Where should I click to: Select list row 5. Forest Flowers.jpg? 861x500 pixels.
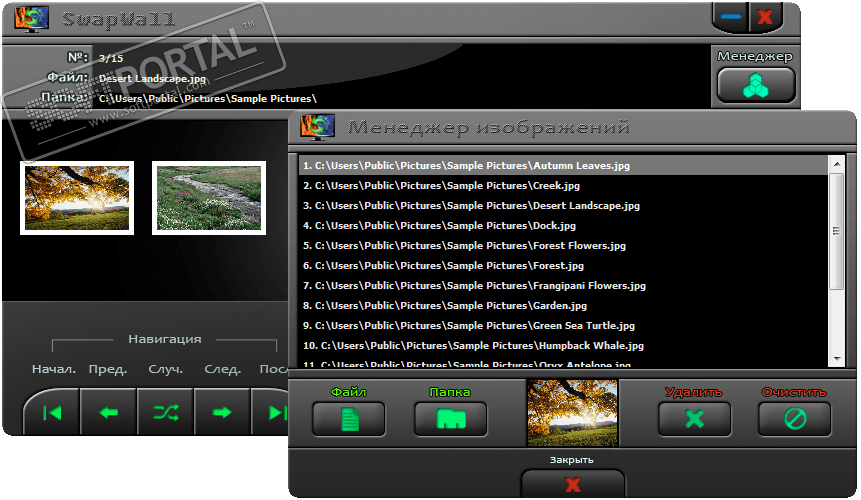(x=563, y=246)
